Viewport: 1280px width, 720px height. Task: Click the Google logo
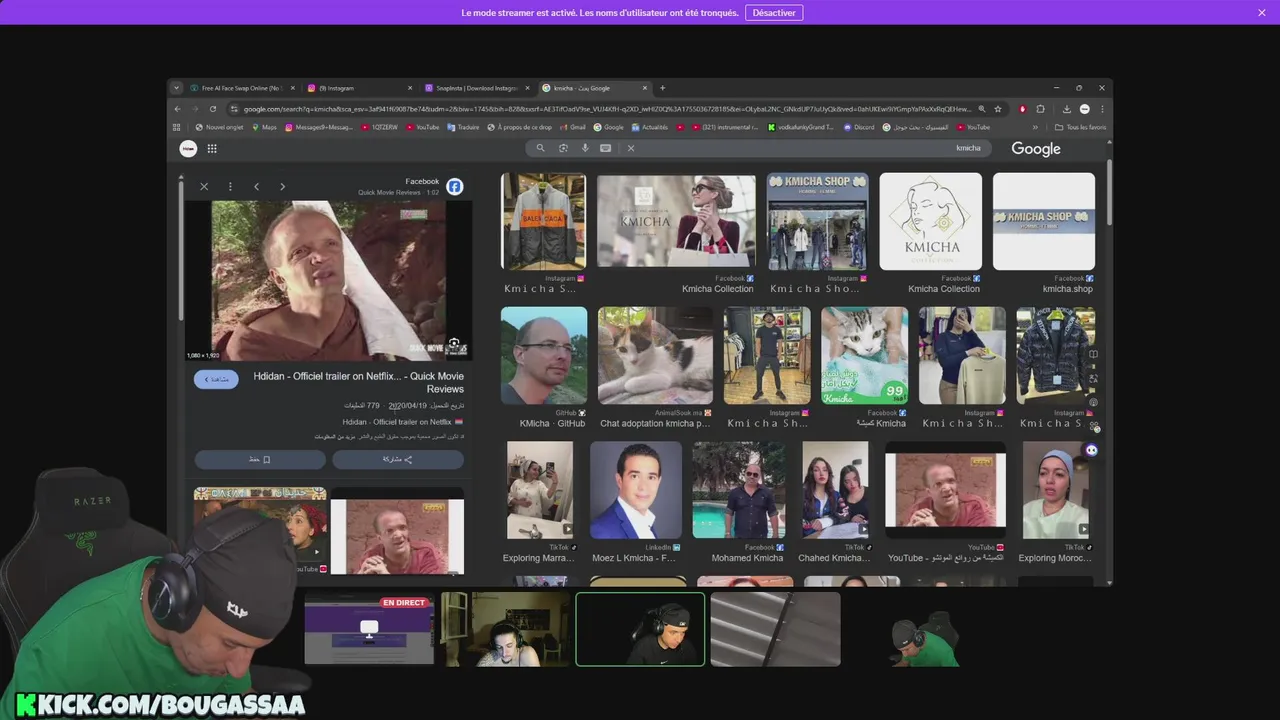(1036, 149)
